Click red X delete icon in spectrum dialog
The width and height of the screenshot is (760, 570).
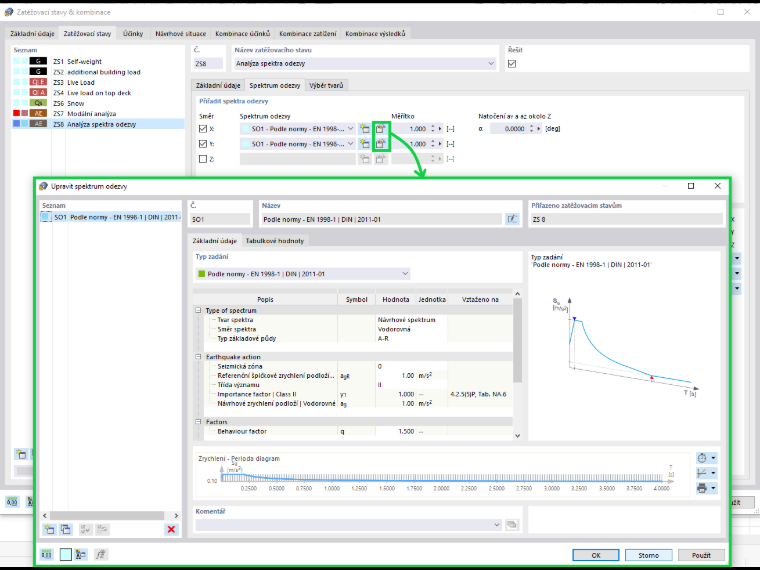pos(171,529)
